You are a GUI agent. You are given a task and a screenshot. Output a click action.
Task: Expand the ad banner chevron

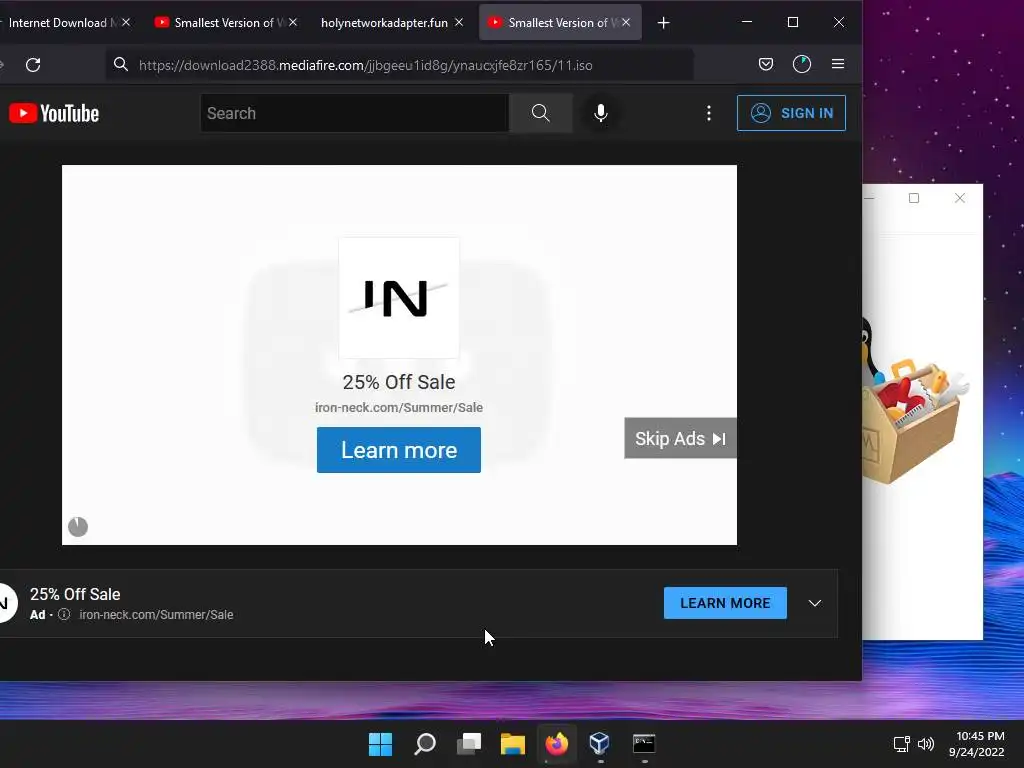(814, 603)
